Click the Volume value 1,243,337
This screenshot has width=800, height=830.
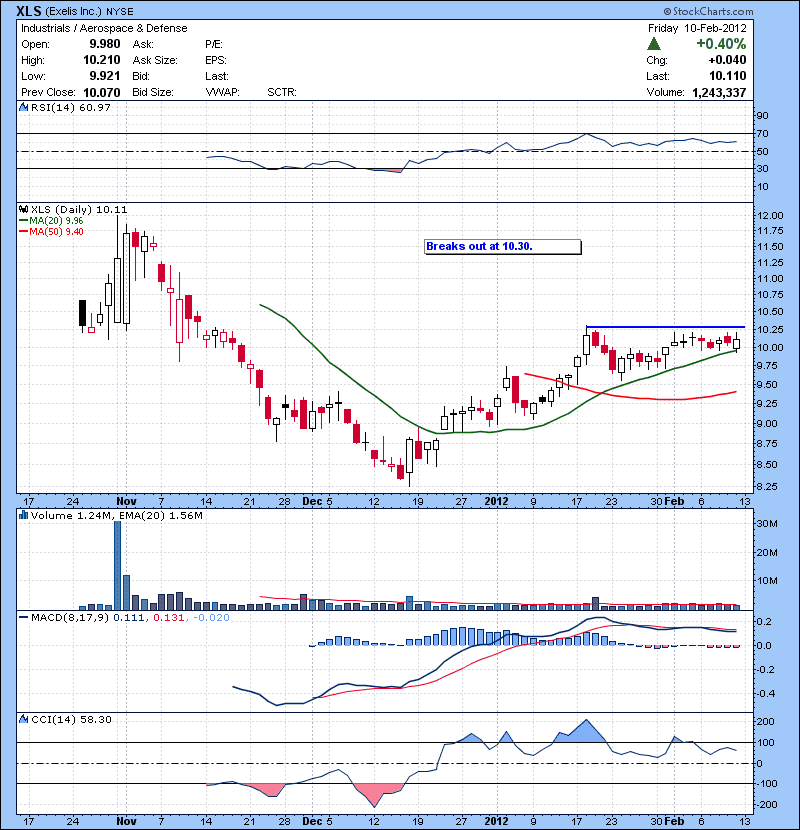click(x=719, y=92)
